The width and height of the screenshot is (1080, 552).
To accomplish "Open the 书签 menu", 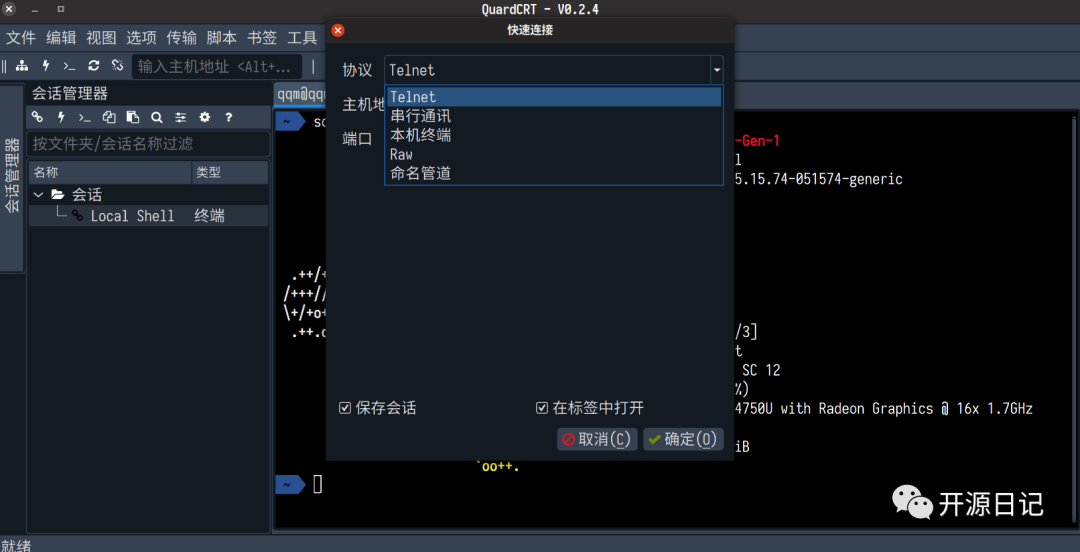I will click(x=262, y=38).
